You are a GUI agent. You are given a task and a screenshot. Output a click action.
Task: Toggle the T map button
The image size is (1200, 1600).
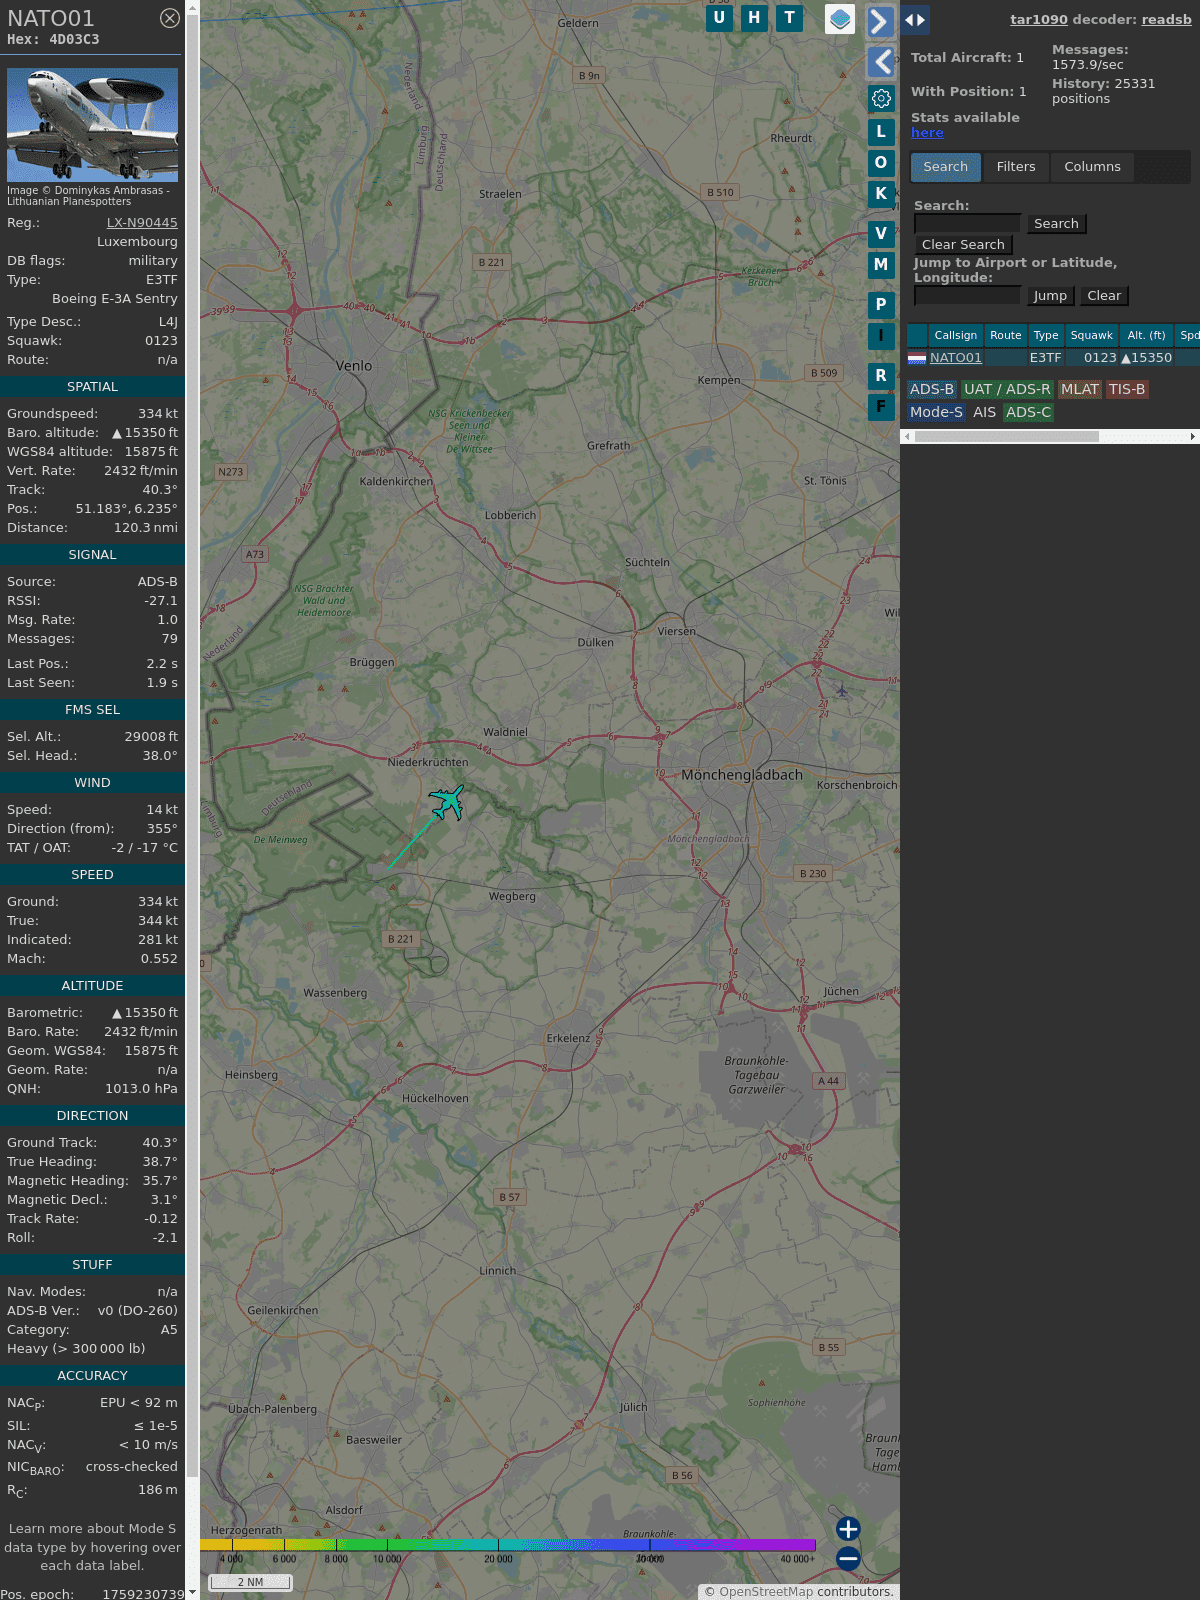coord(790,18)
